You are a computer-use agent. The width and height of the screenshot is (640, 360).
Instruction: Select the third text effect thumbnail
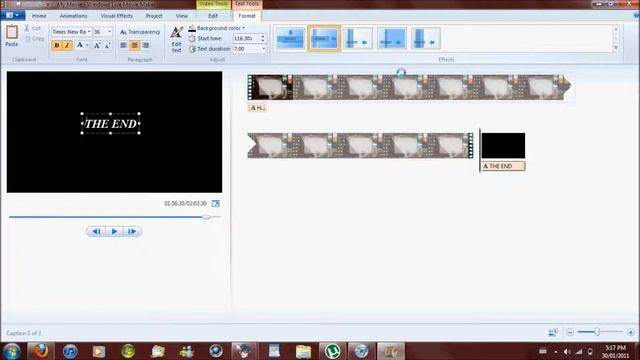pyautogui.click(x=358, y=38)
